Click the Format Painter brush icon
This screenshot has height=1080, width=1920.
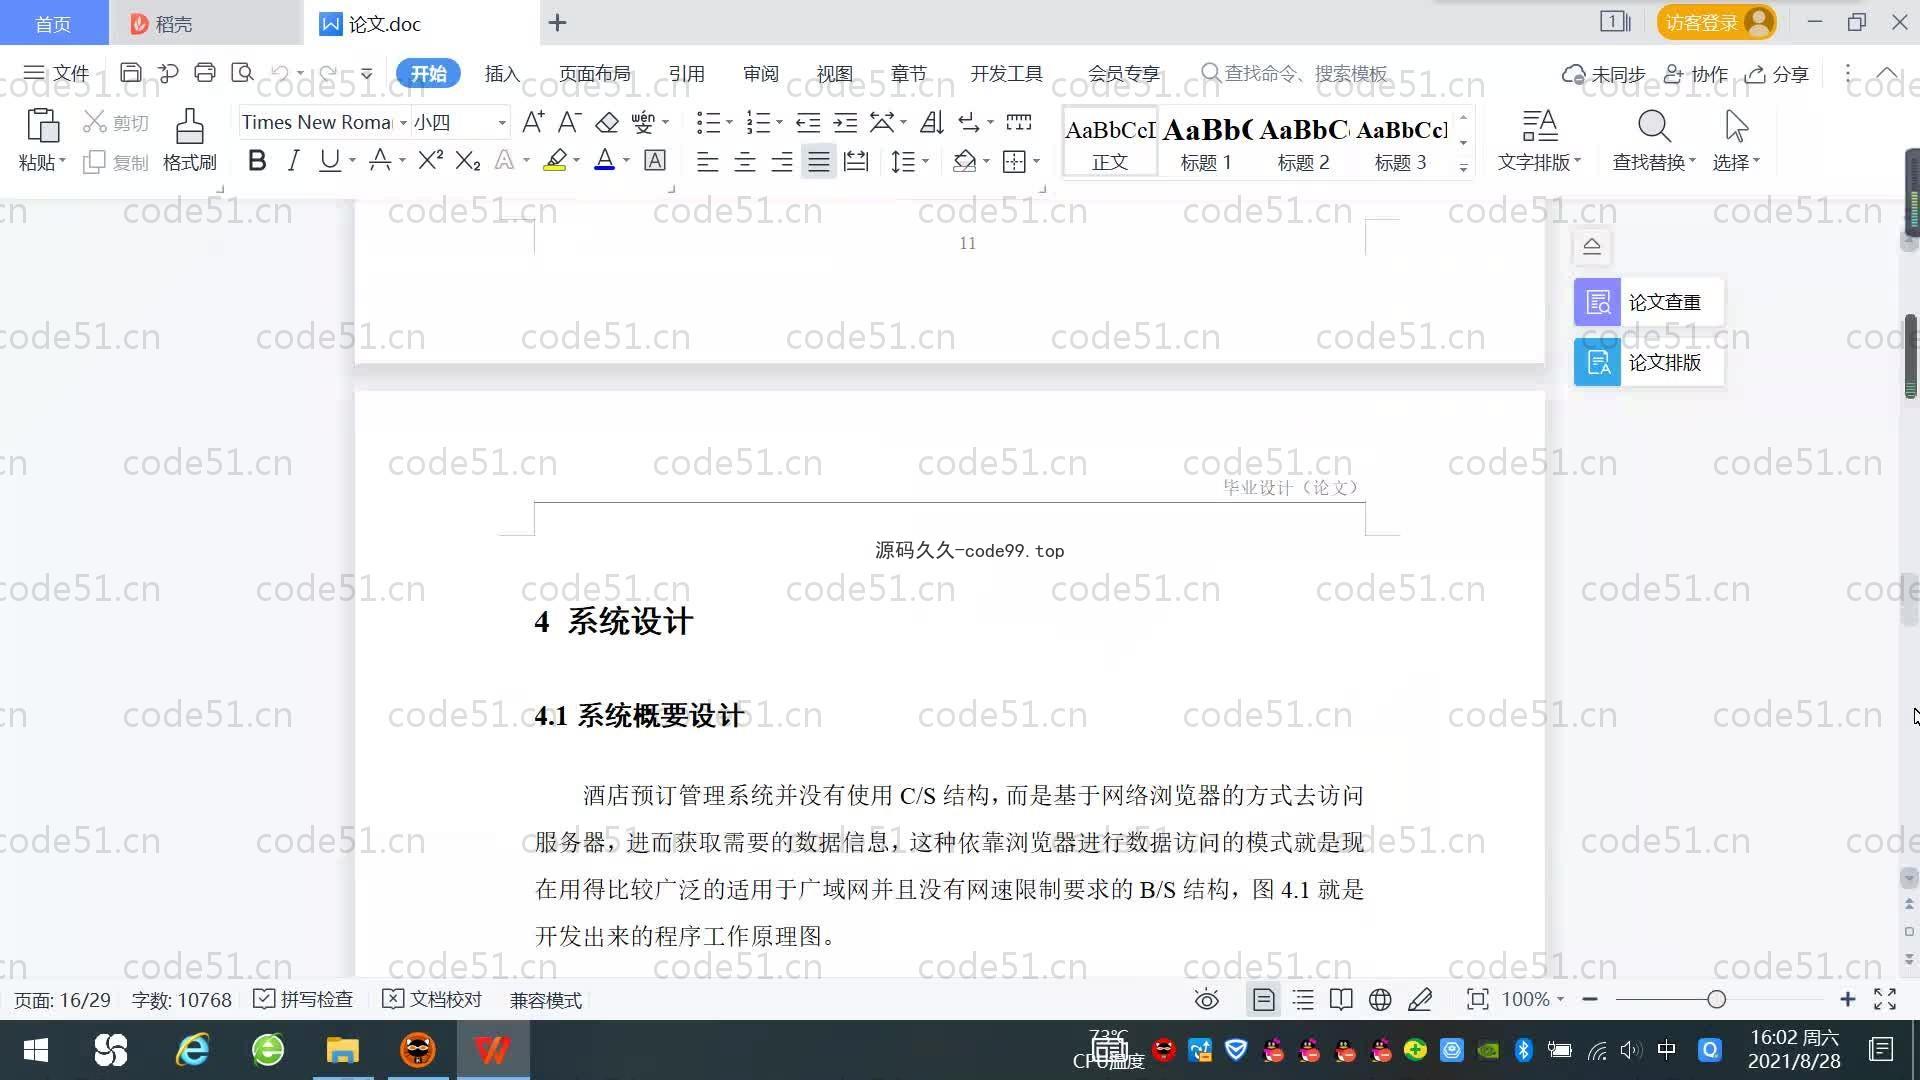click(x=190, y=126)
